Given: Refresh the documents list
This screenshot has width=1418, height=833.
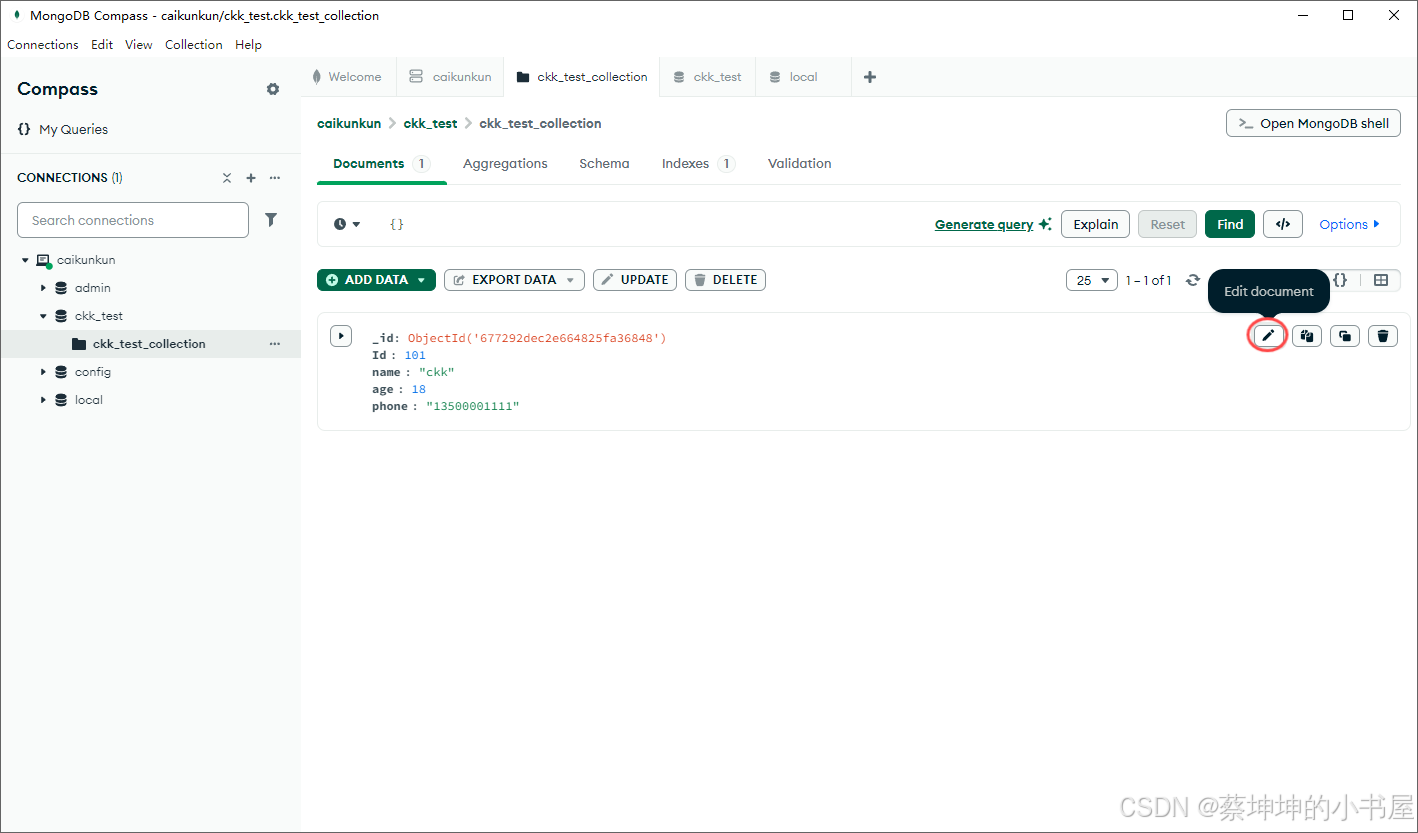Looking at the screenshot, I should 1193,280.
